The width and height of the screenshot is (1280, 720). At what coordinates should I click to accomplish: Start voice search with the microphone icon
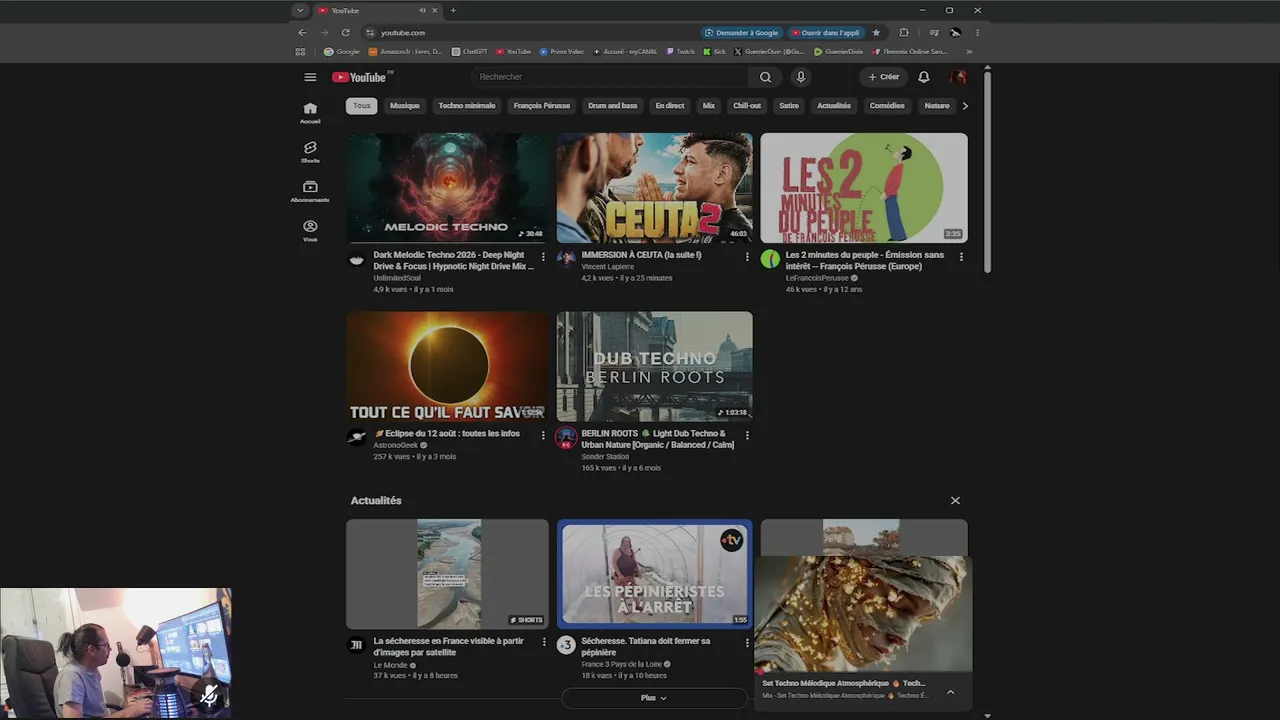tap(800, 77)
